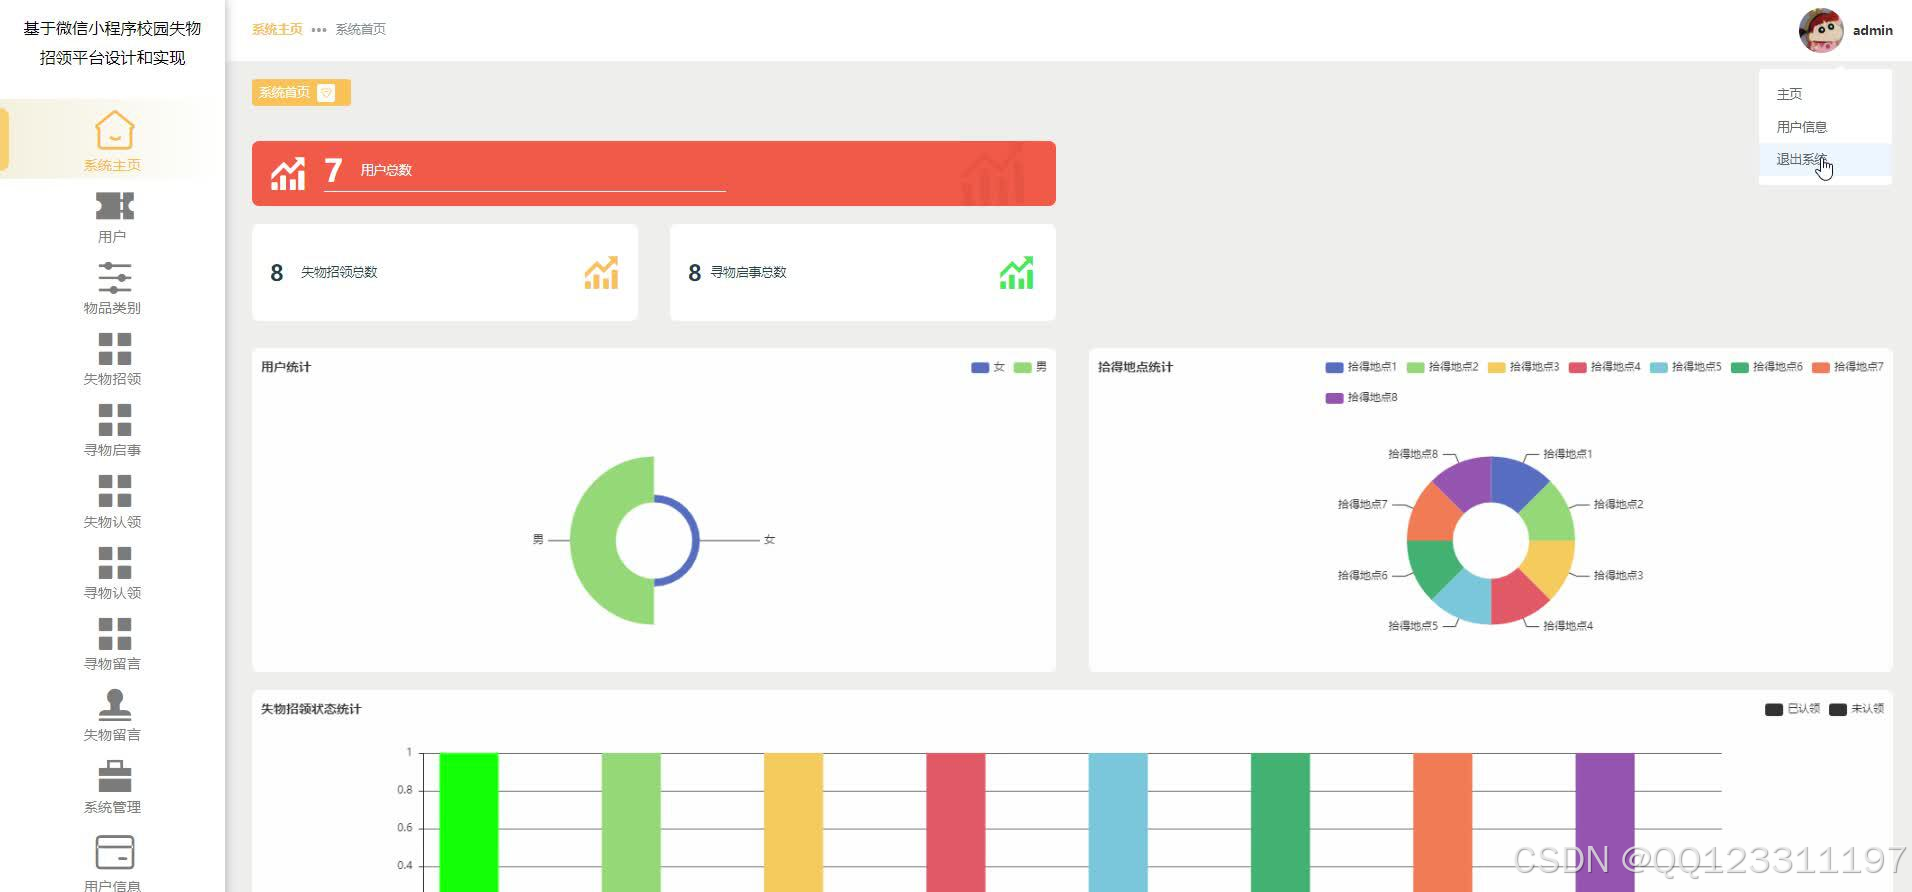This screenshot has width=1912, height=892.
Task: Open the admin username dropdown
Action: pos(1872,31)
